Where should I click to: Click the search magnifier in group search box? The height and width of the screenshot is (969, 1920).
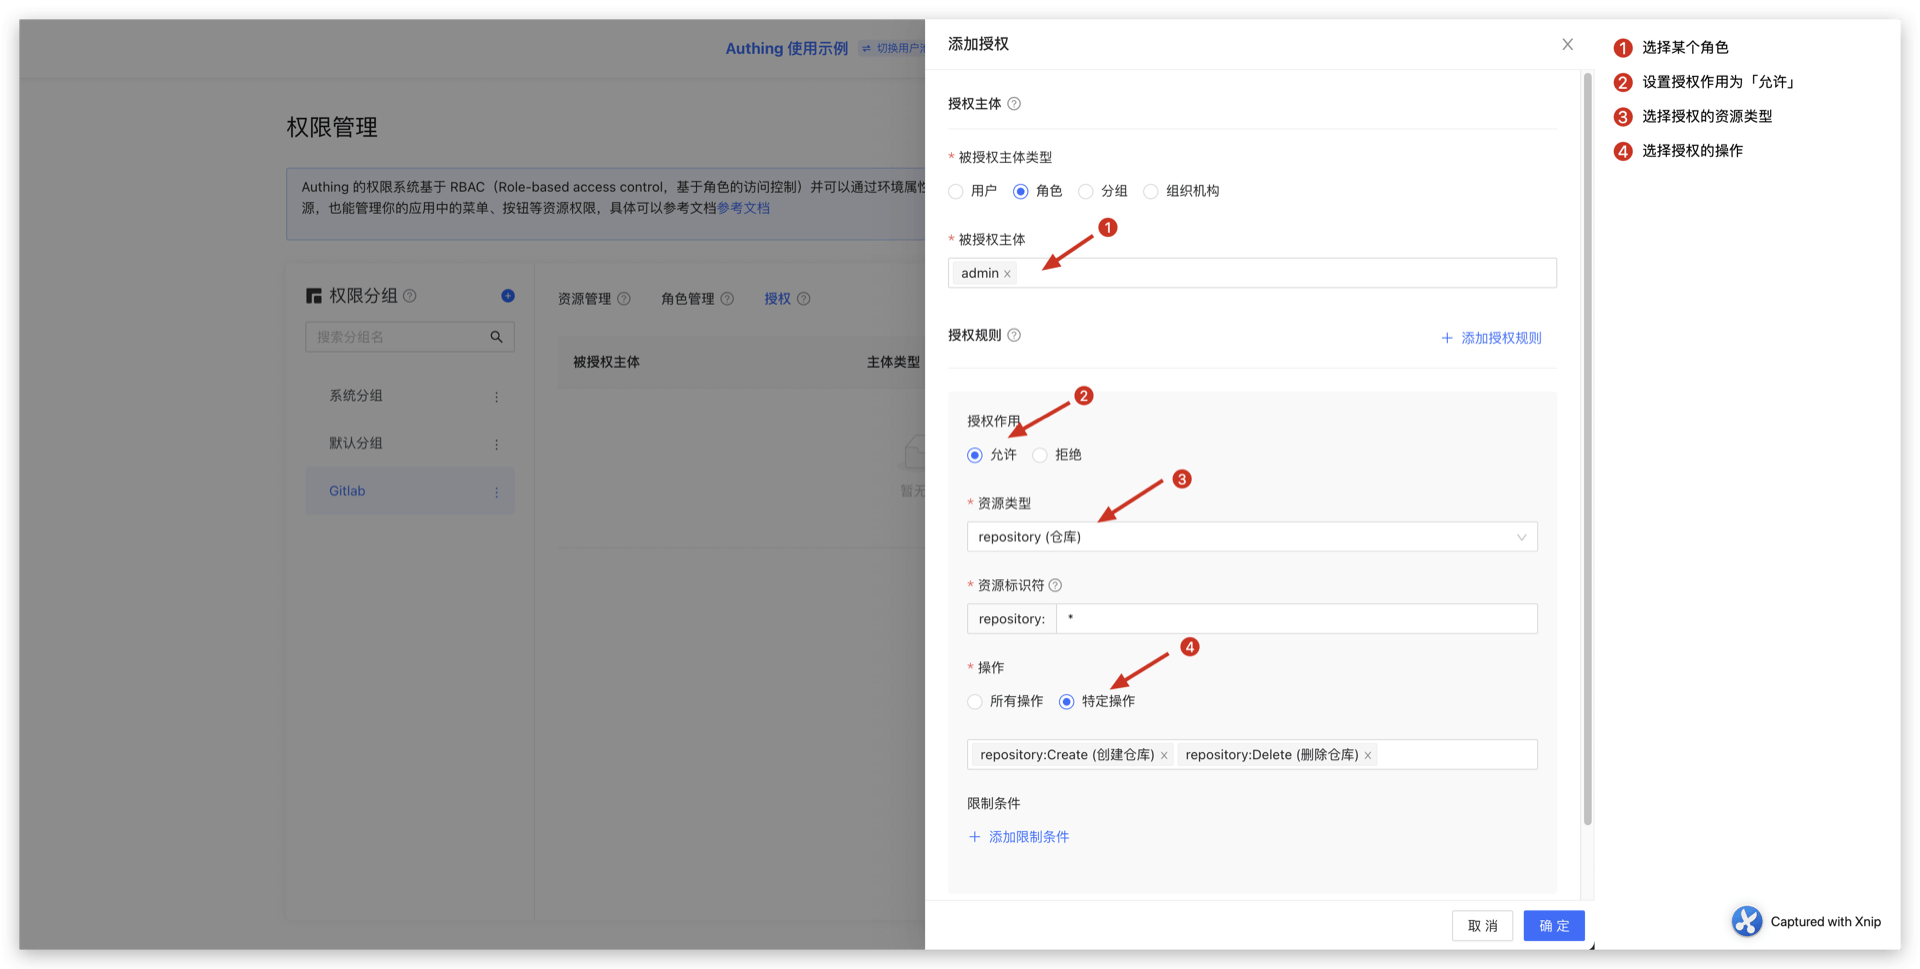496,337
